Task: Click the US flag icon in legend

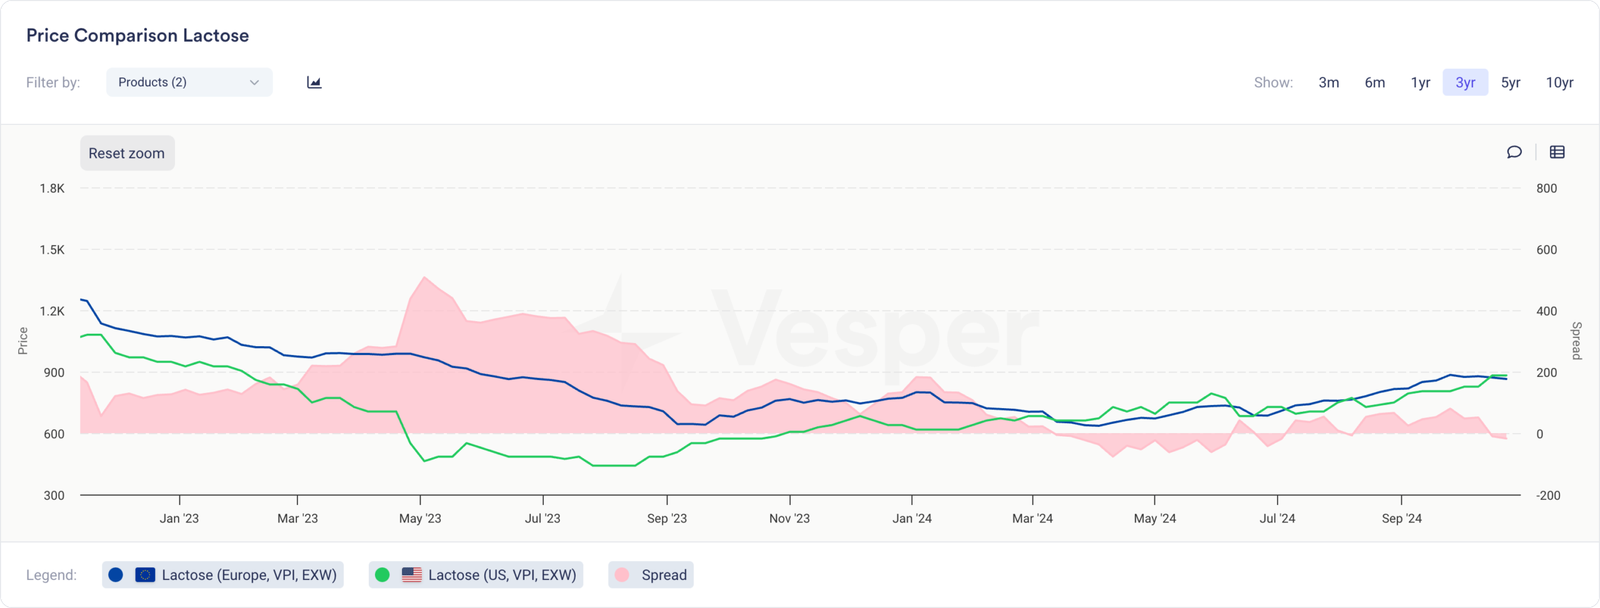Action: [x=411, y=575]
